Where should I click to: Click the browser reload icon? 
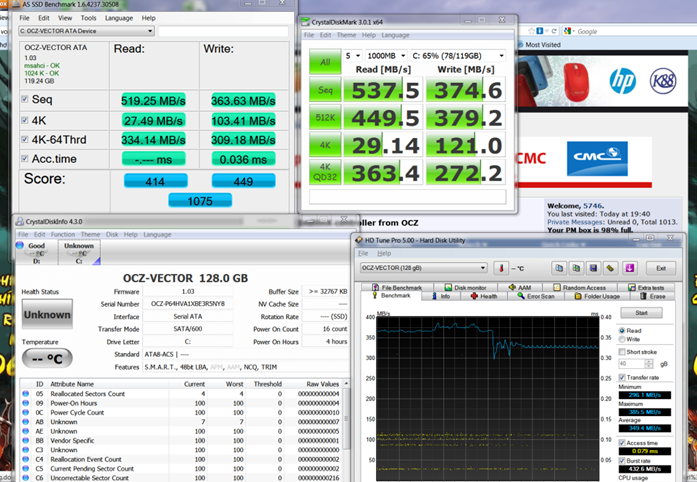tap(554, 31)
